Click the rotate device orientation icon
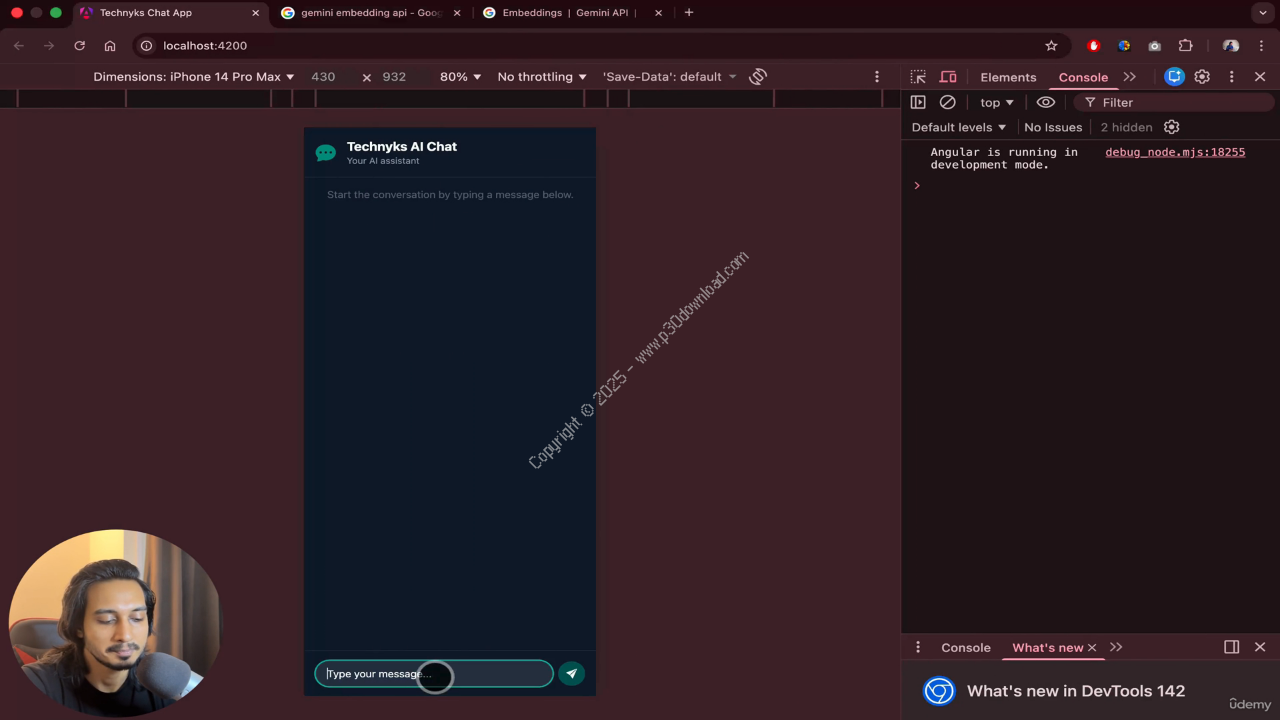Screen dimensions: 1280x720 [758, 77]
